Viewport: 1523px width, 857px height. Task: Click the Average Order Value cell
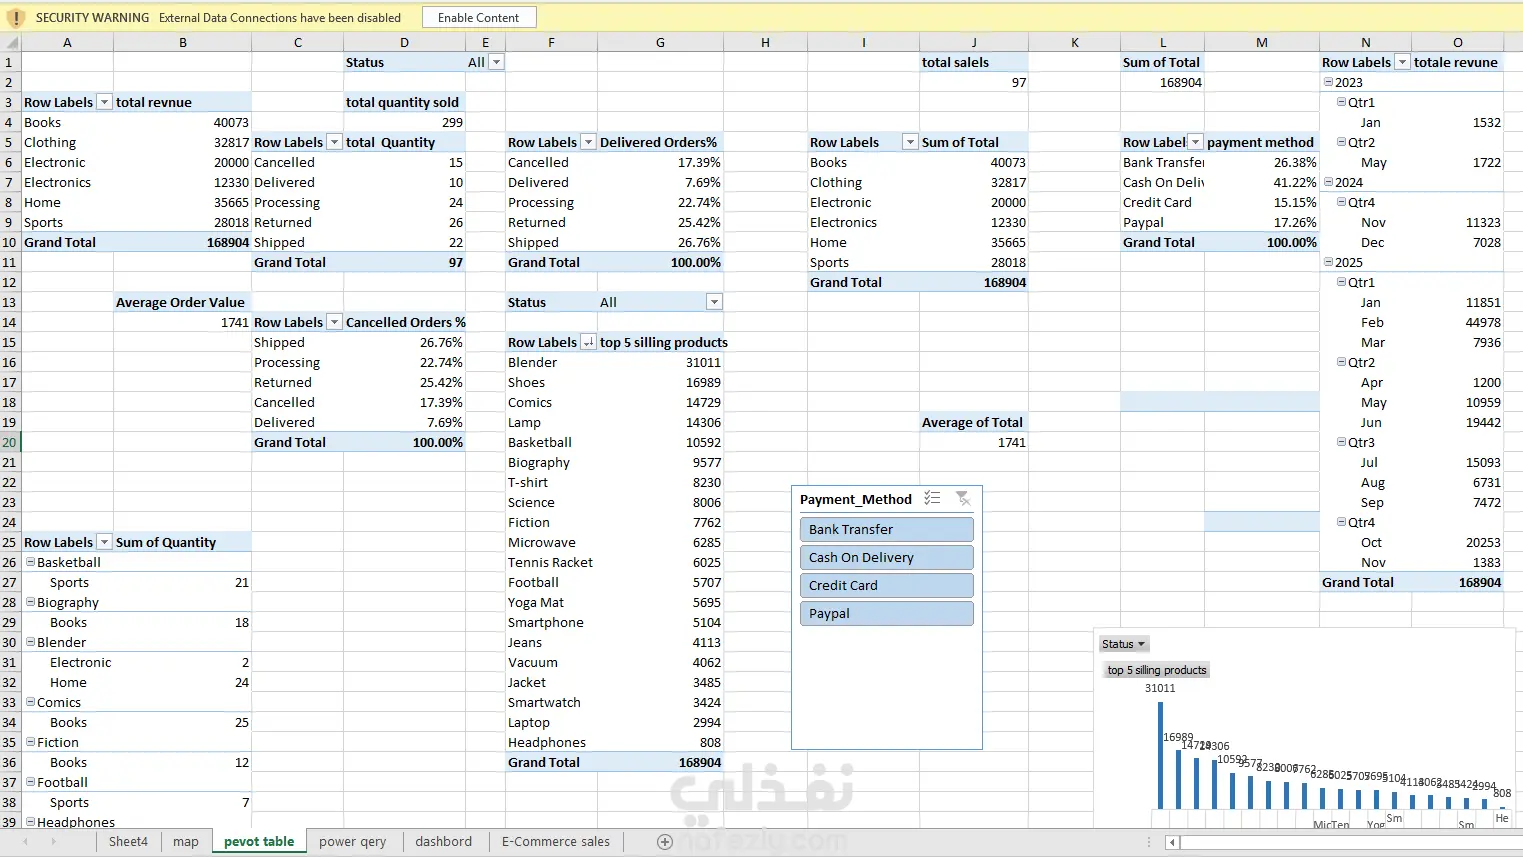tap(180, 302)
